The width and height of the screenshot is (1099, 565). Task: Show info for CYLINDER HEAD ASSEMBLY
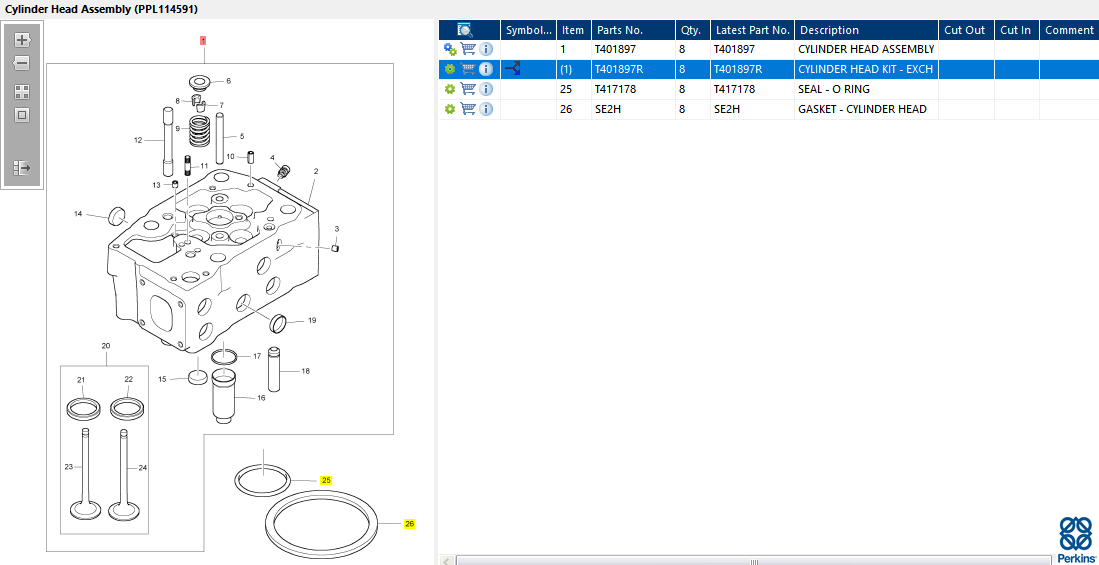coord(486,49)
